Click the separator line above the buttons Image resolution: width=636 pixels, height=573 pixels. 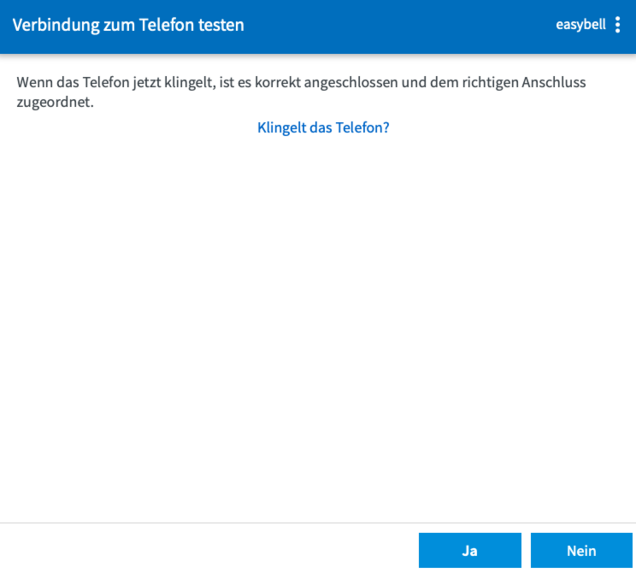[318, 522]
